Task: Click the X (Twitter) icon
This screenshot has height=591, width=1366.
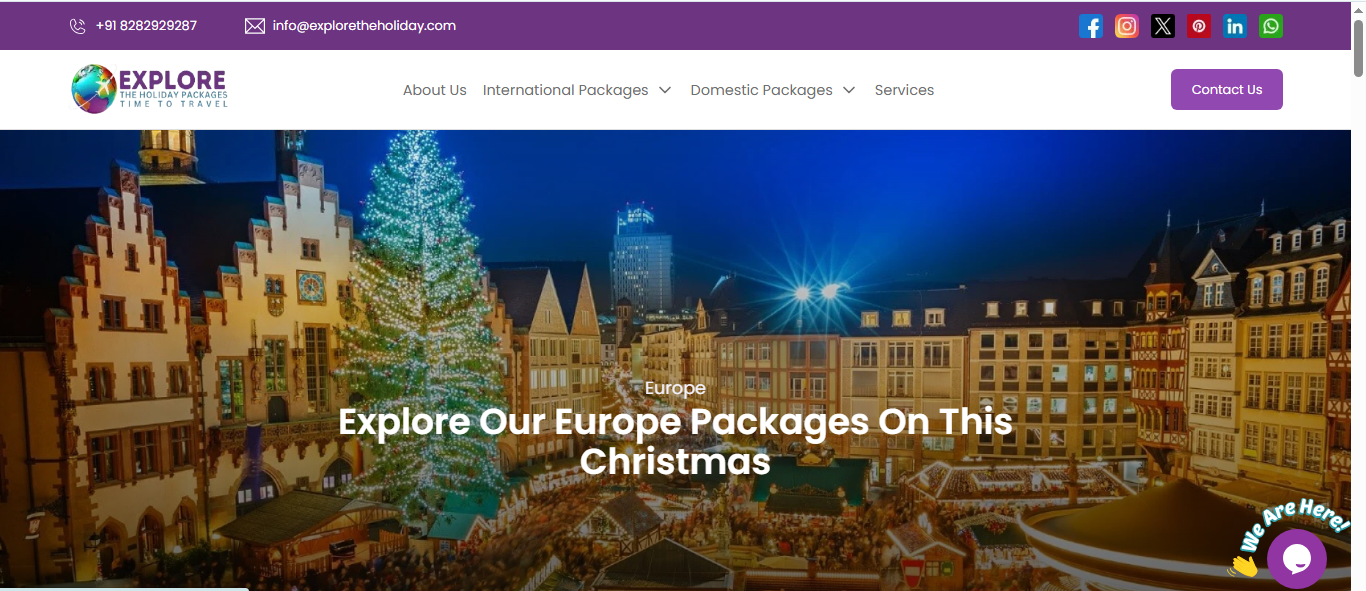Action: [x=1163, y=26]
